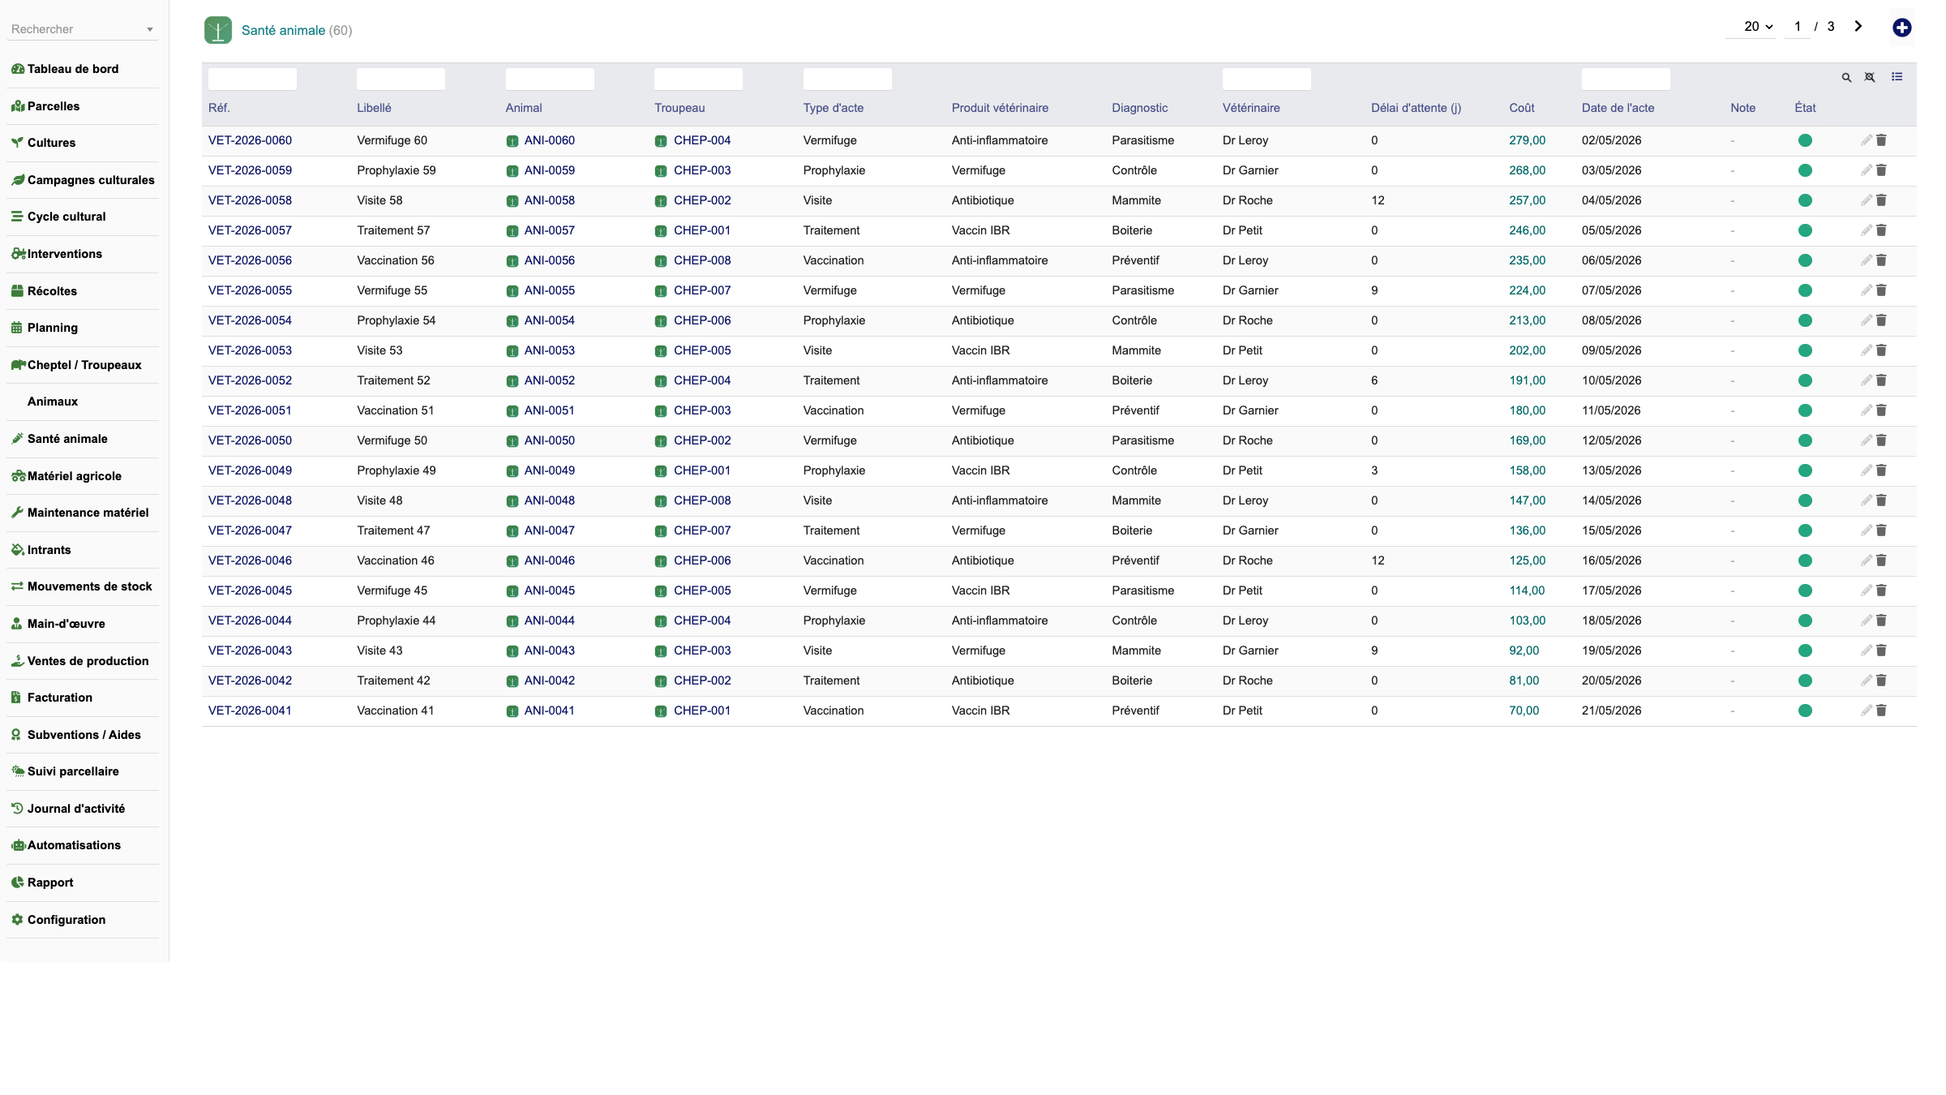The width and height of the screenshot is (1946, 1095).
Task: Click the Planning calendar icon in sidebar
Action: click(17, 328)
